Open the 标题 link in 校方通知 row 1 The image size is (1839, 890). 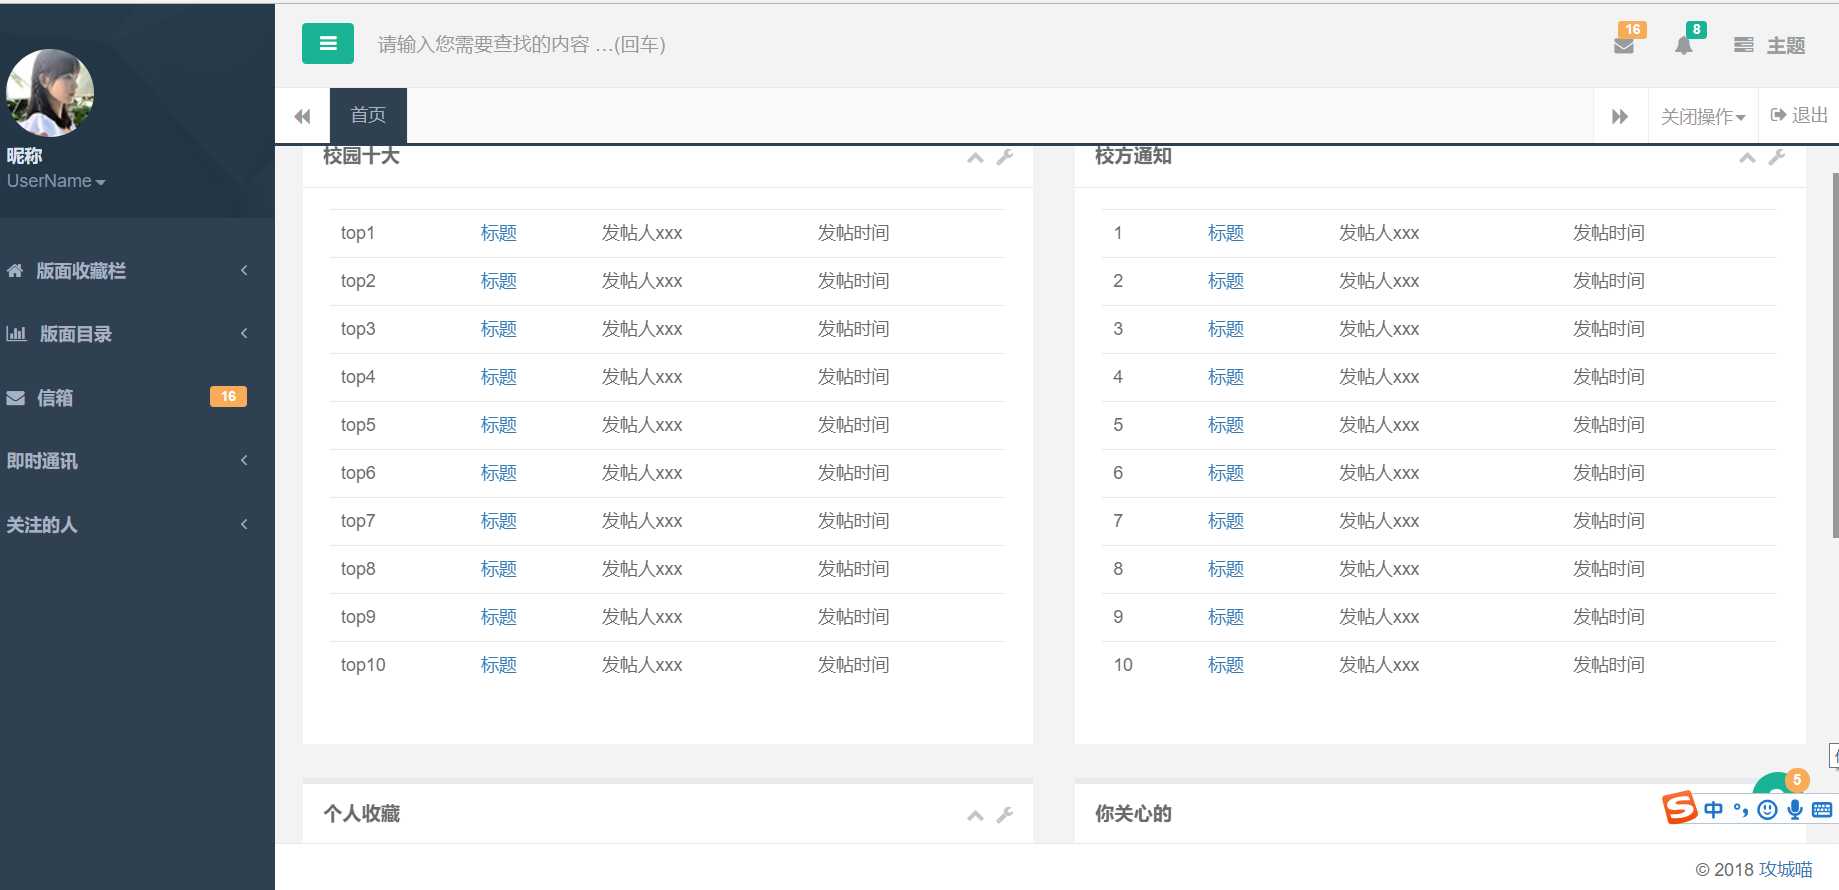tap(1226, 233)
